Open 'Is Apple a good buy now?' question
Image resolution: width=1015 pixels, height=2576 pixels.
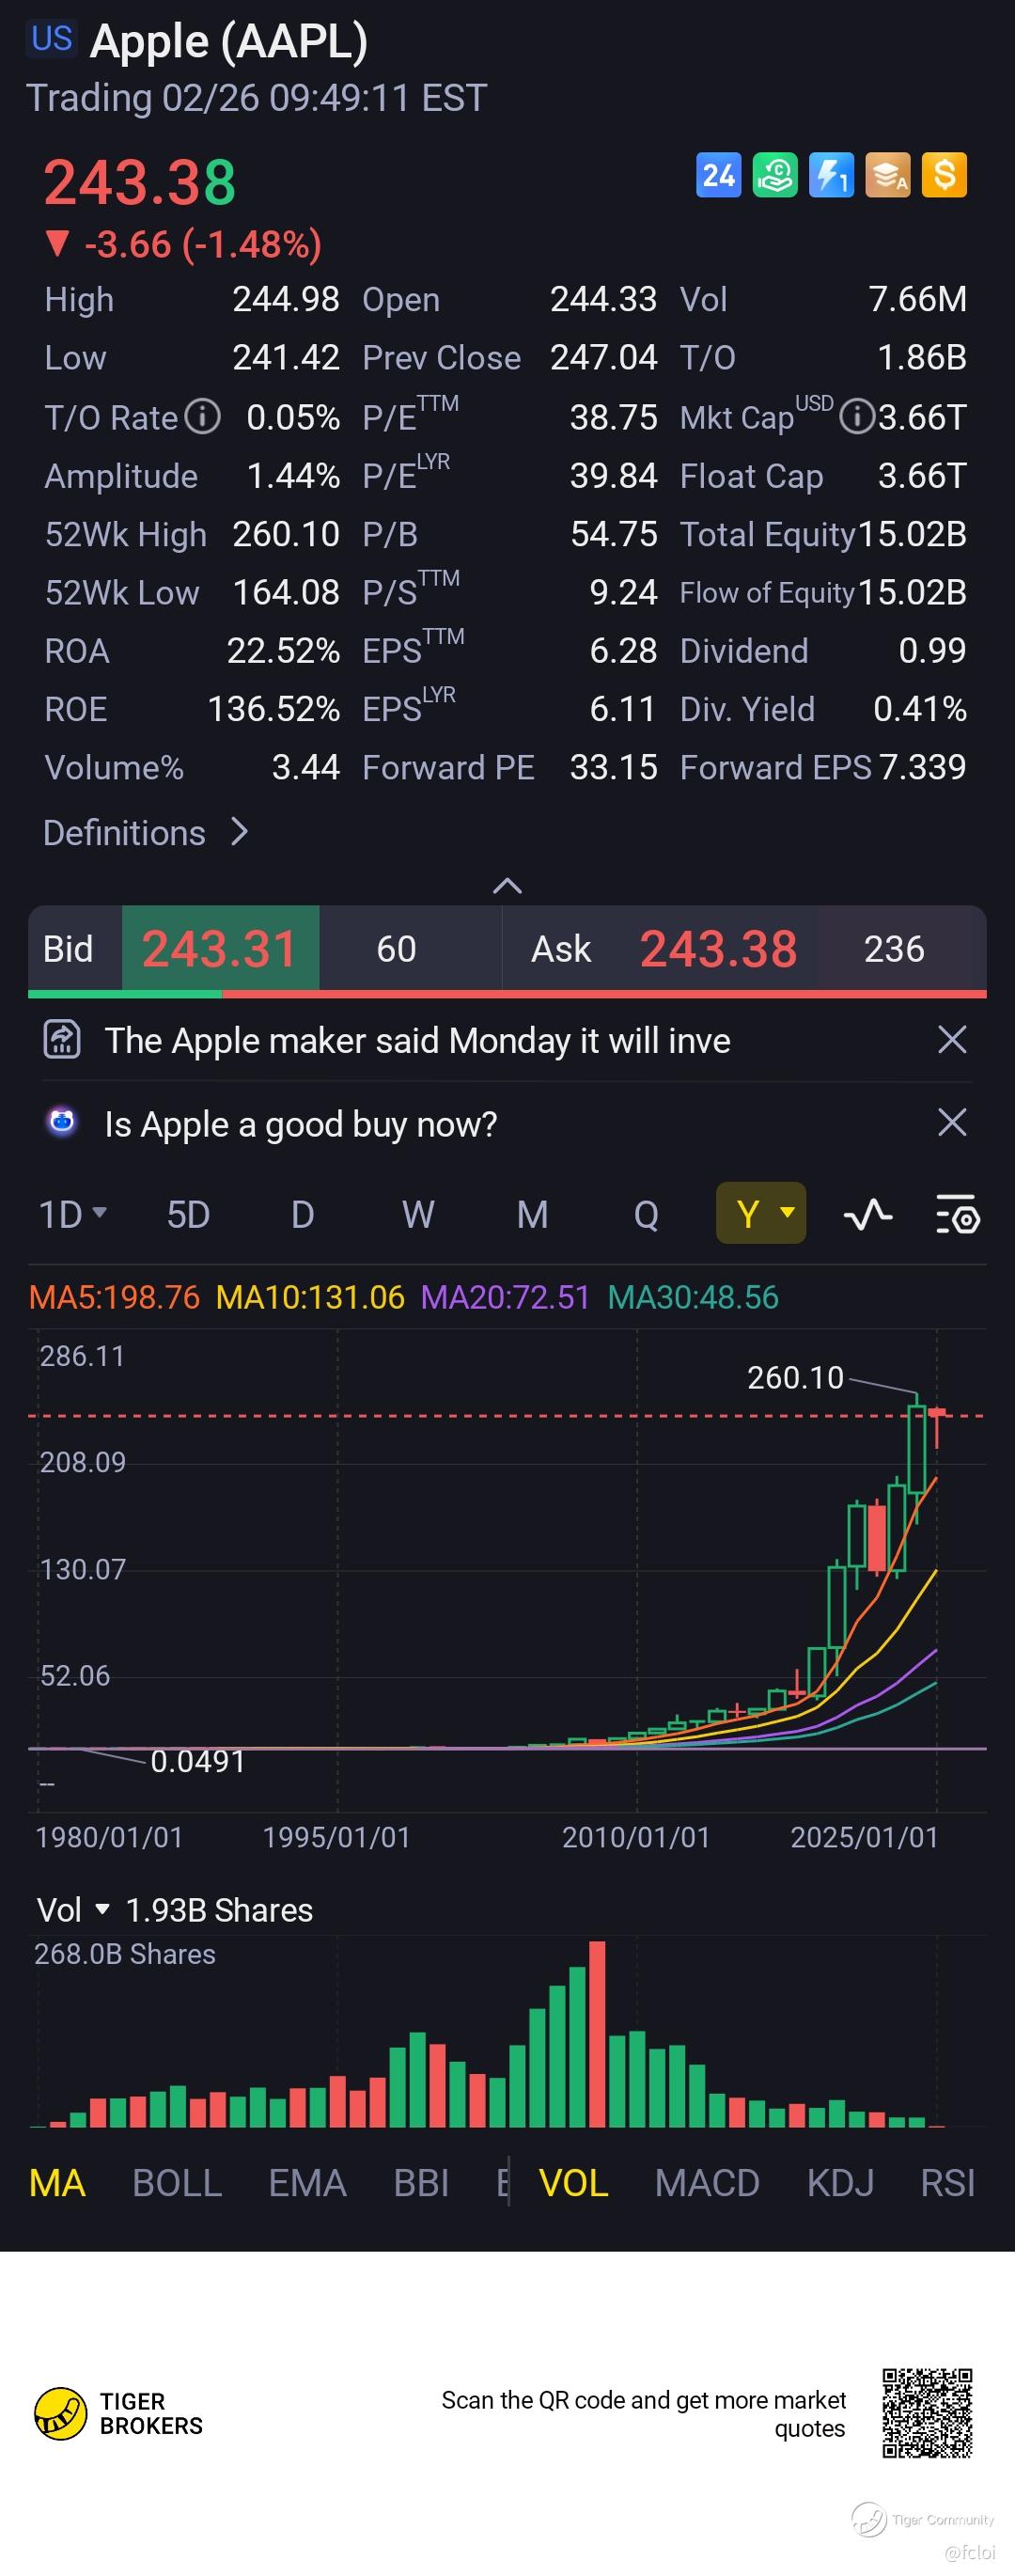(301, 1124)
